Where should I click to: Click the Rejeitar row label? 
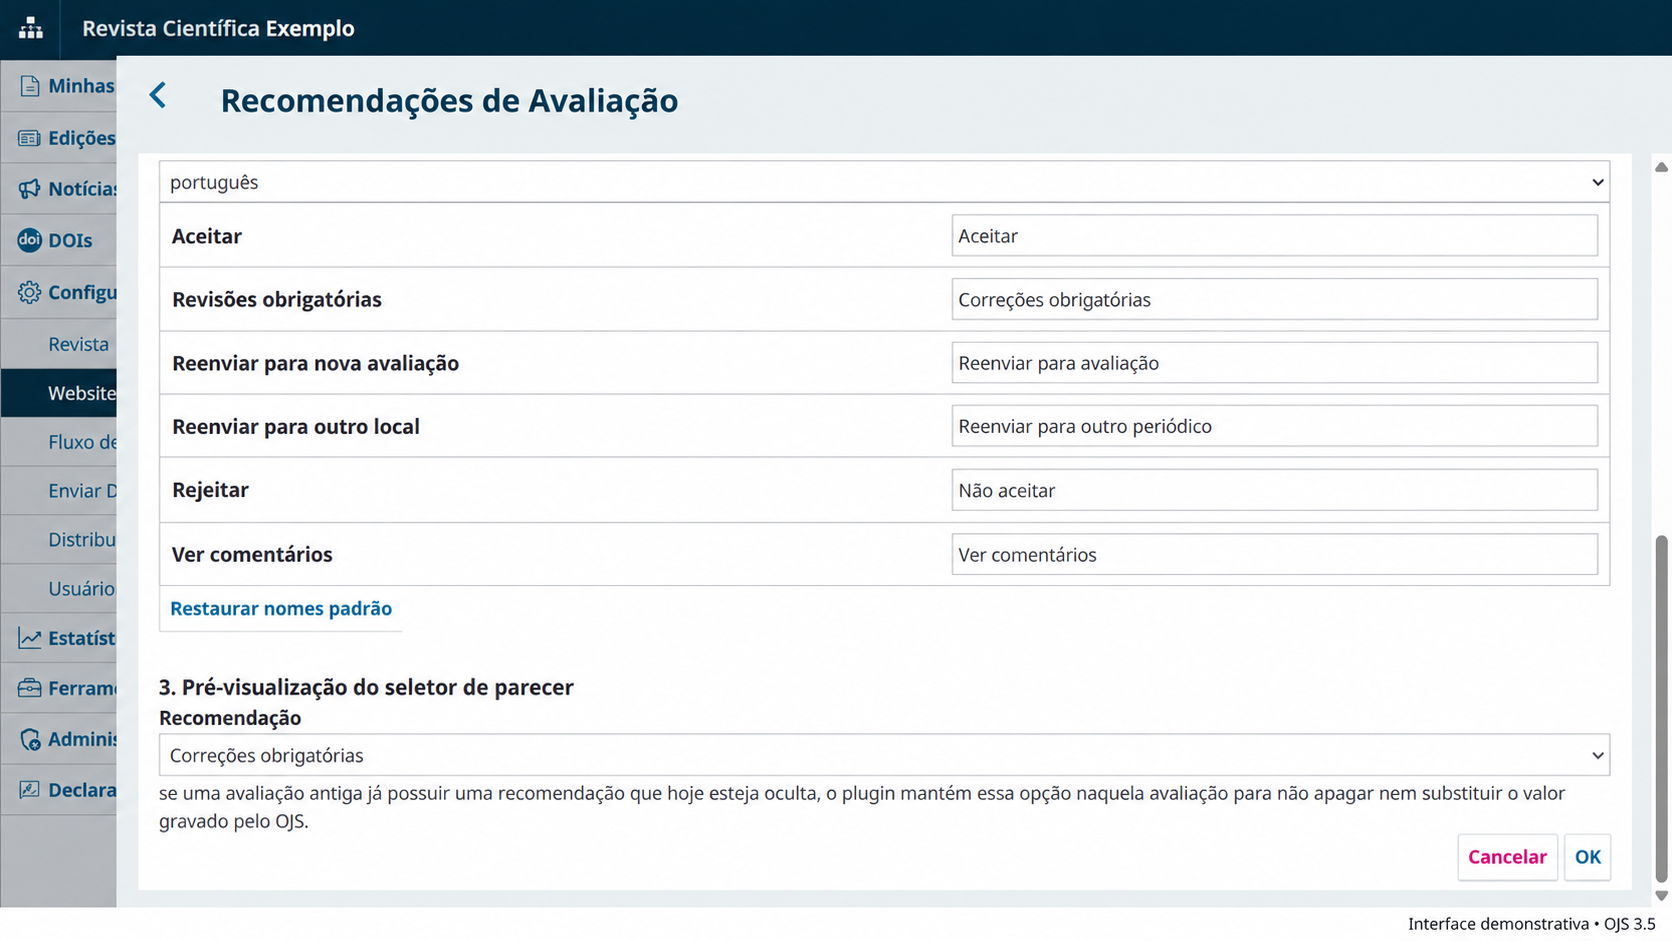pos(210,490)
